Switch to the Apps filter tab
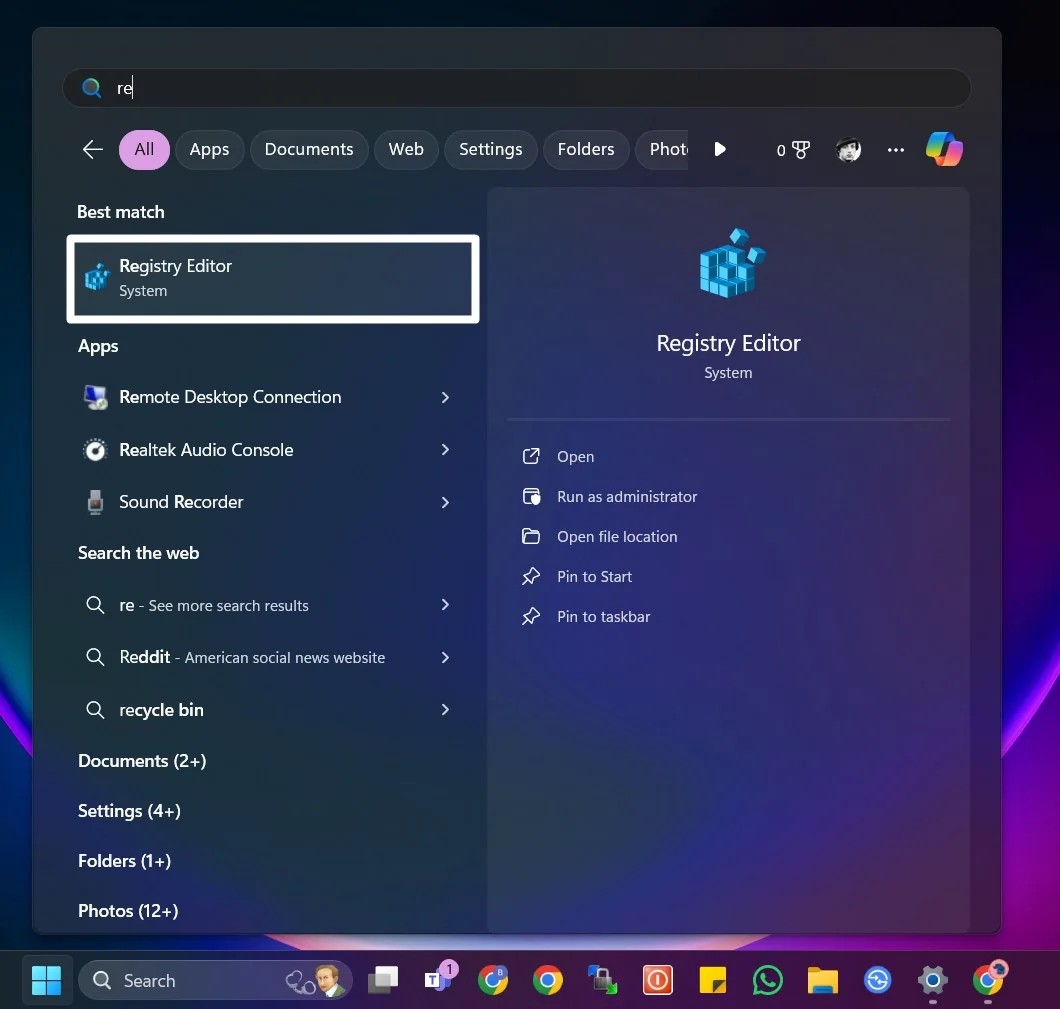Viewport: 1060px width, 1009px height. tap(209, 149)
